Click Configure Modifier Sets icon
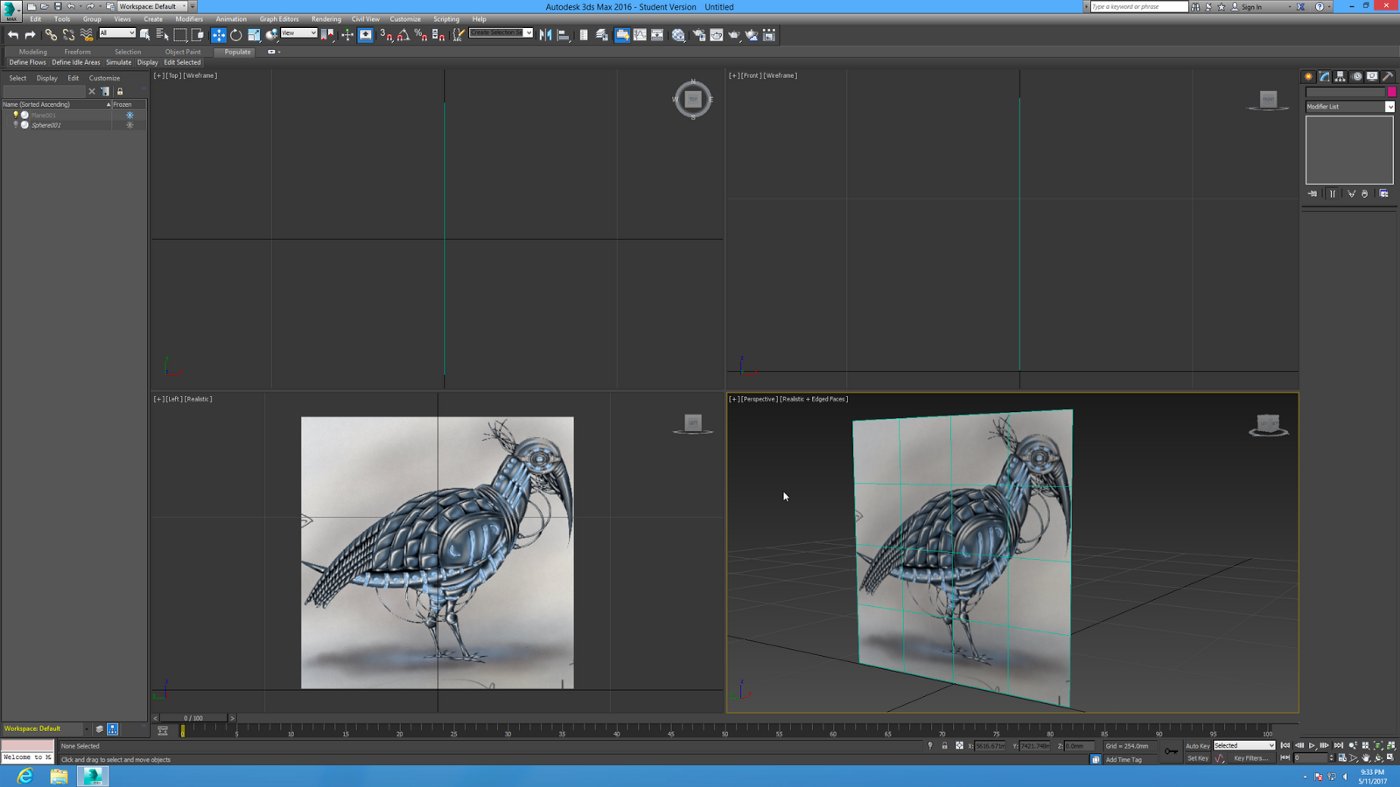Image resolution: width=1400 pixels, height=787 pixels. coord(1384,193)
